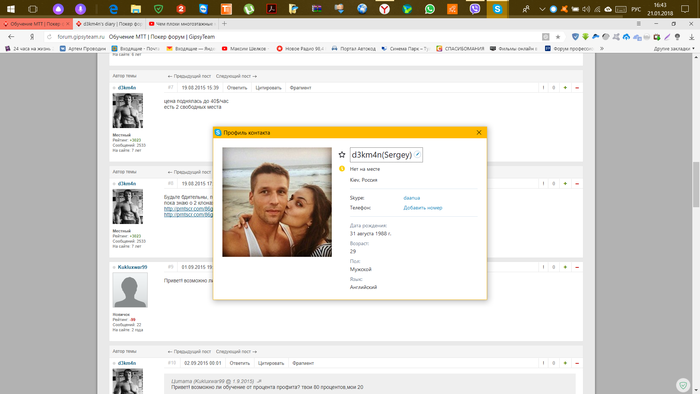The width and height of the screenshot is (700, 394).
Task: Launch Yandex Browser from the taskbar
Action: coord(384,9)
